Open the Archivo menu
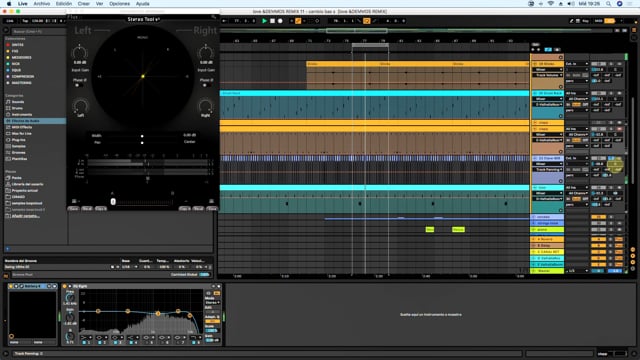The image size is (640, 360). (42, 4)
